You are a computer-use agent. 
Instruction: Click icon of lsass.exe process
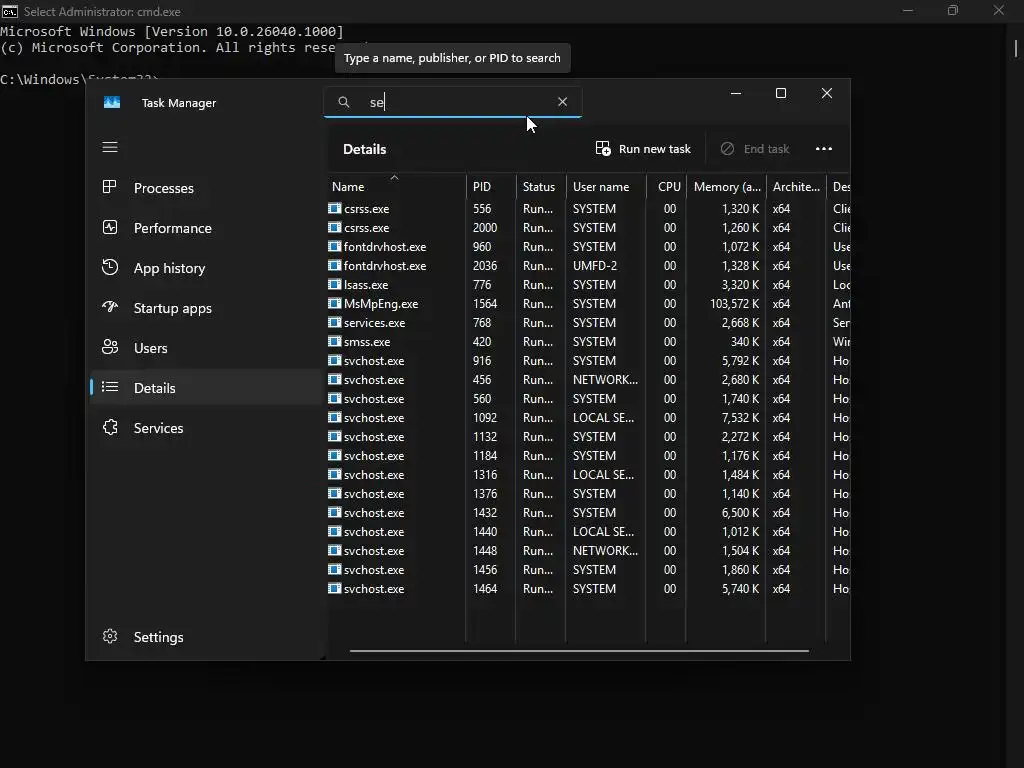[334, 284]
